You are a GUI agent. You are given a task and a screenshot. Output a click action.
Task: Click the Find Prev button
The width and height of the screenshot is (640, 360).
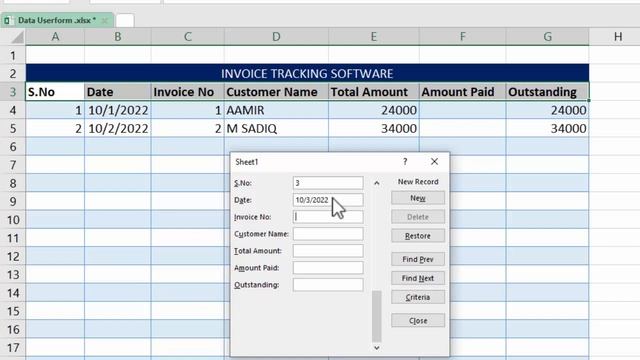tap(418, 259)
